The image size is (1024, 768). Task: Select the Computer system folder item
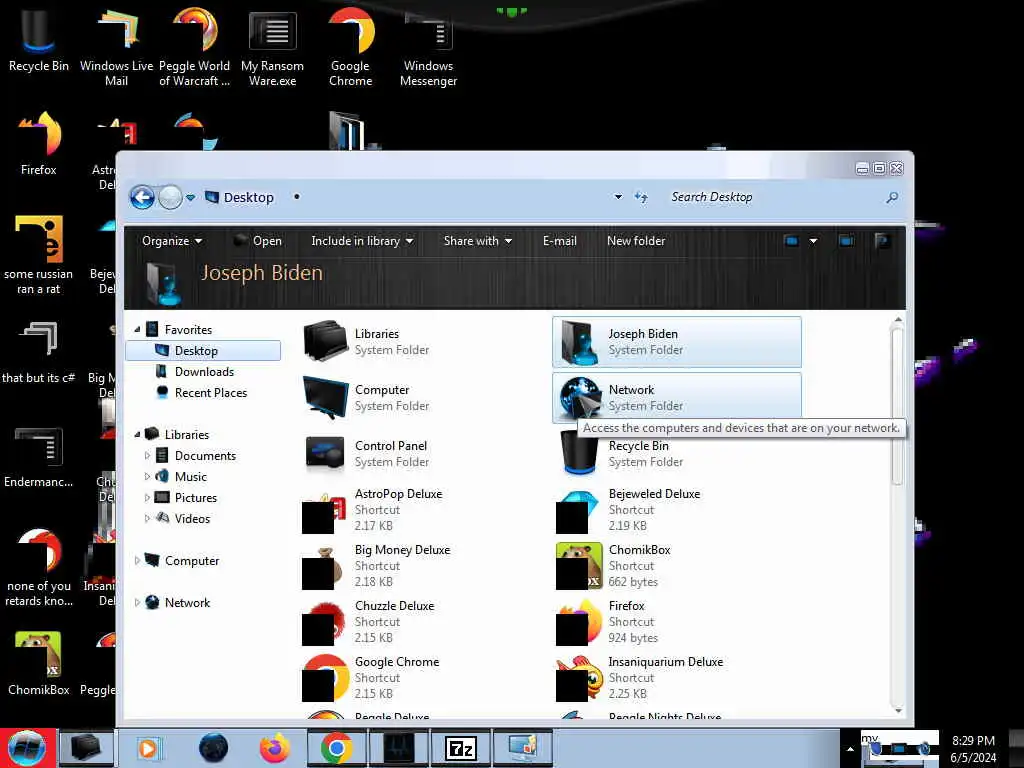click(x=422, y=398)
